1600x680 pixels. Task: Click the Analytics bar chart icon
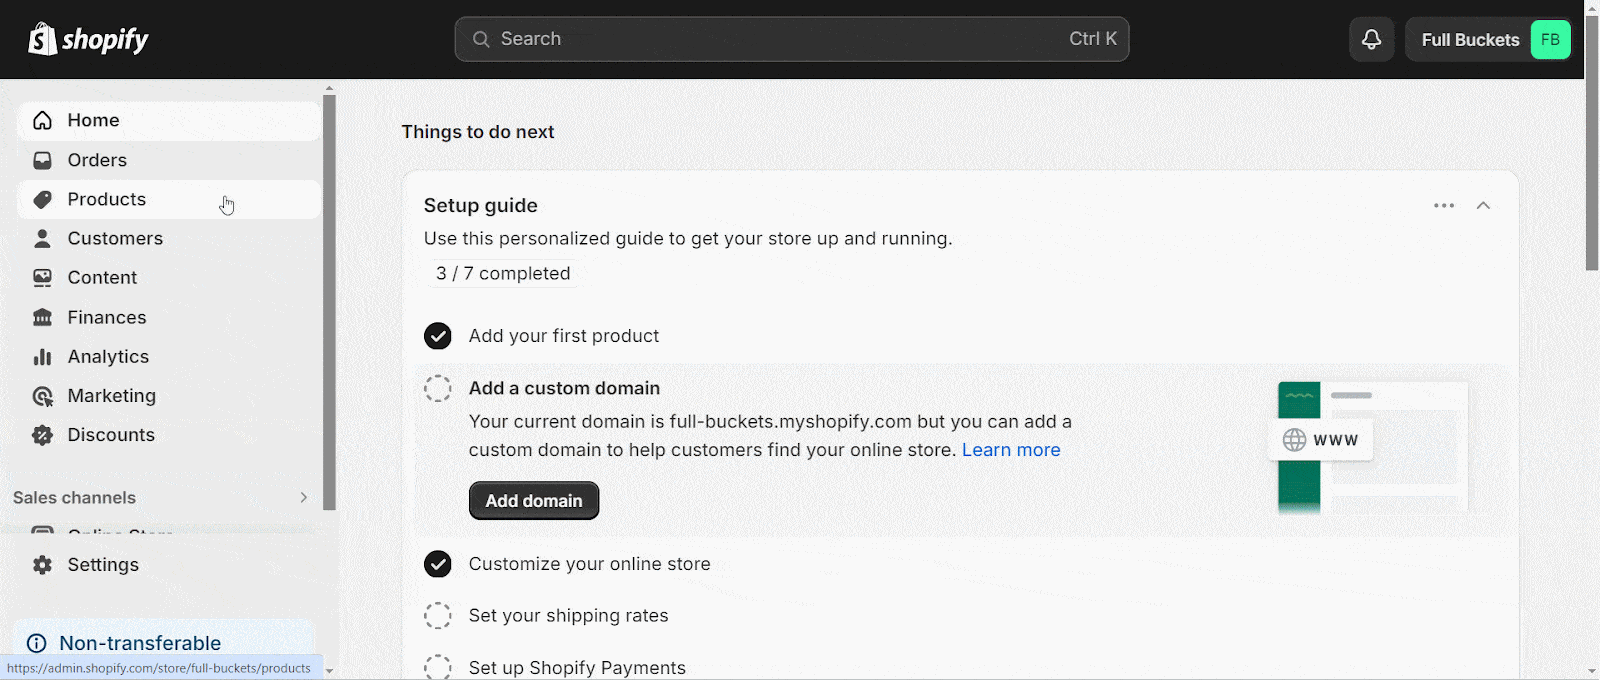tap(42, 356)
